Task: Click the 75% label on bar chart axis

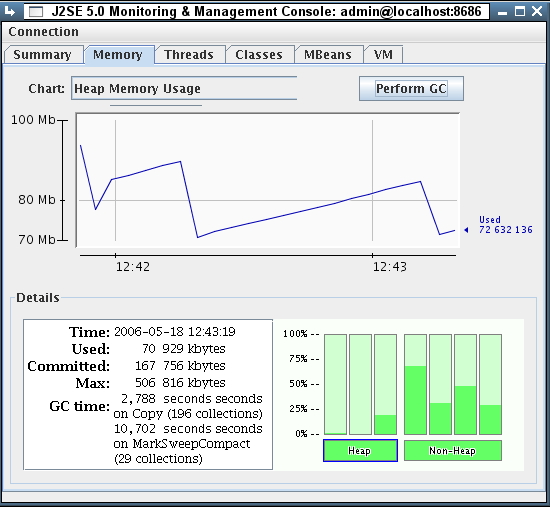Action: click(298, 359)
